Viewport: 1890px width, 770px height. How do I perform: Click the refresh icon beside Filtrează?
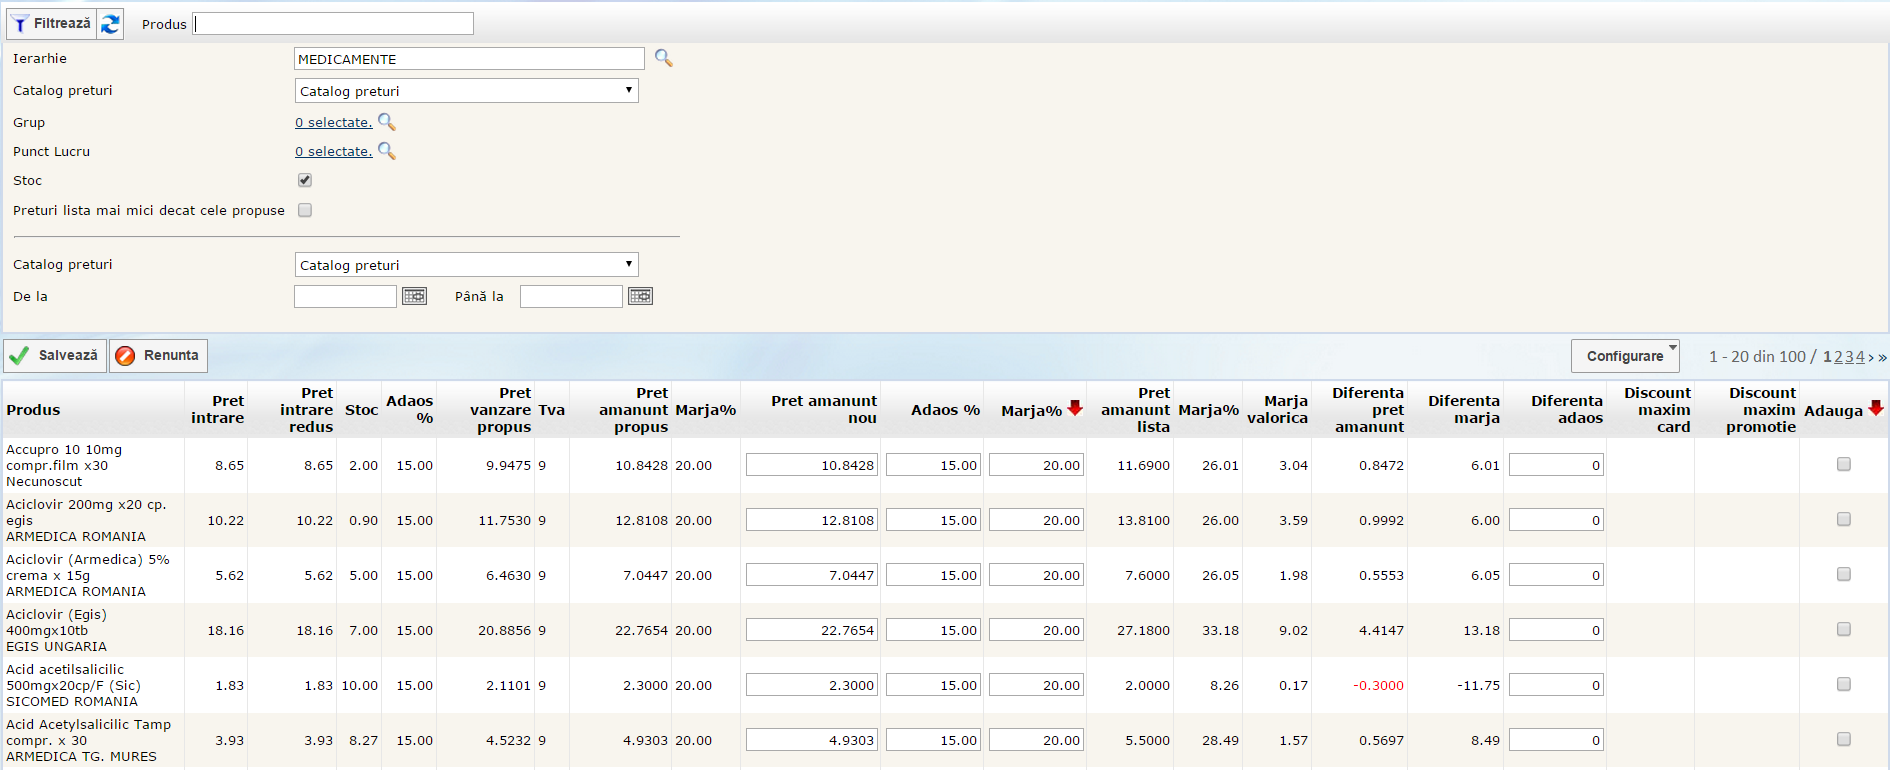[110, 24]
